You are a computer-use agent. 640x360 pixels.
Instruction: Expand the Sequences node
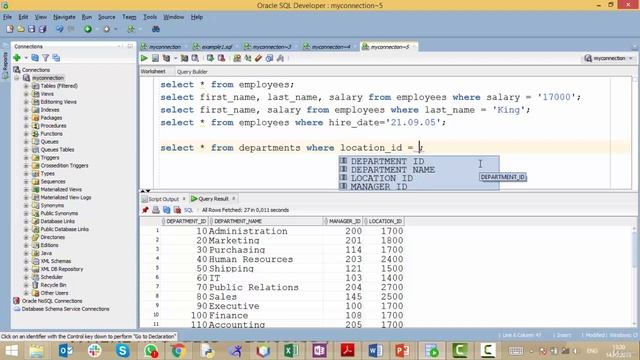pos(26,182)
